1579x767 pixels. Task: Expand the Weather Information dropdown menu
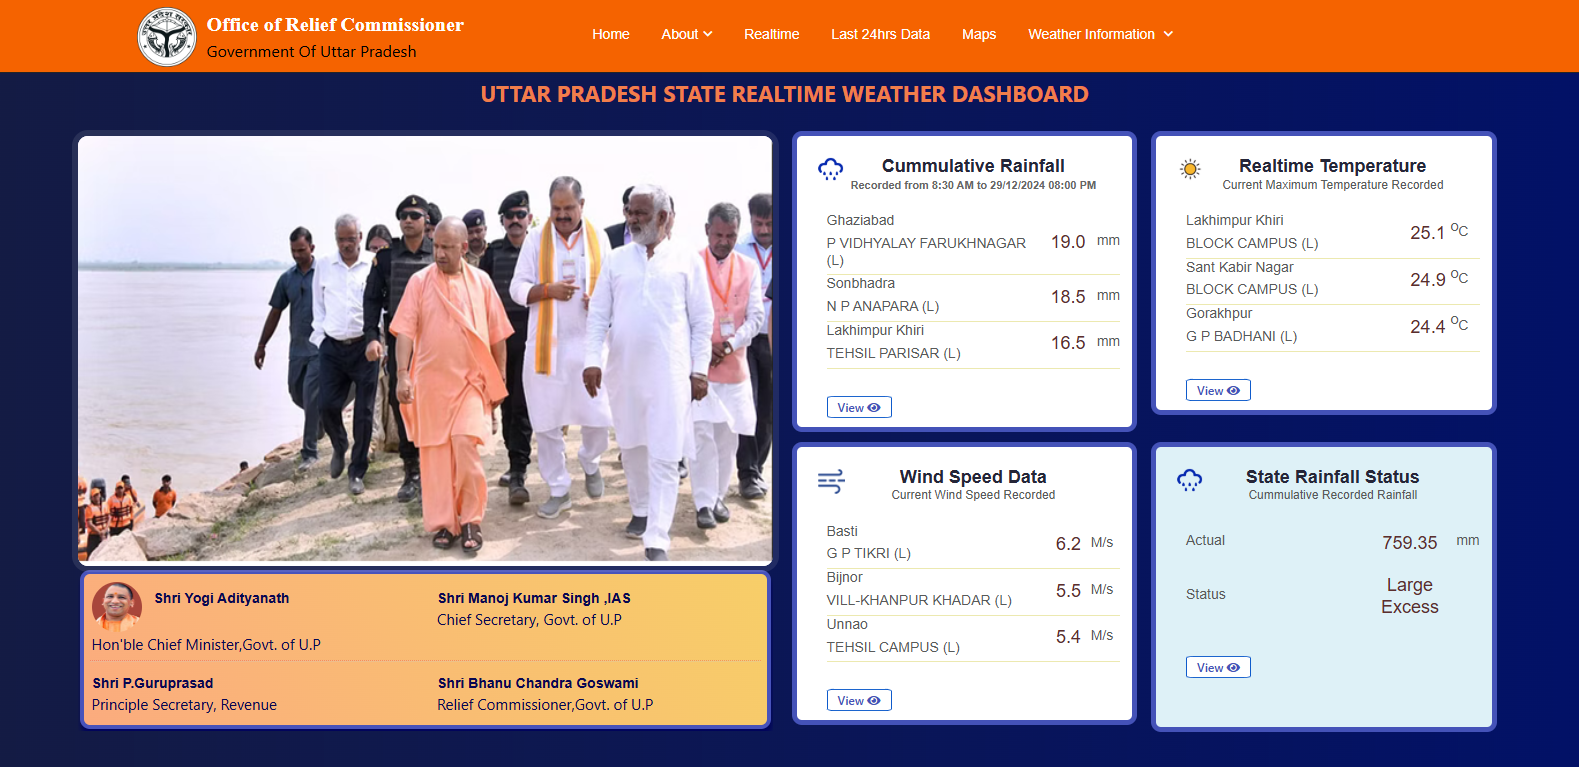tap(1100, 34)
